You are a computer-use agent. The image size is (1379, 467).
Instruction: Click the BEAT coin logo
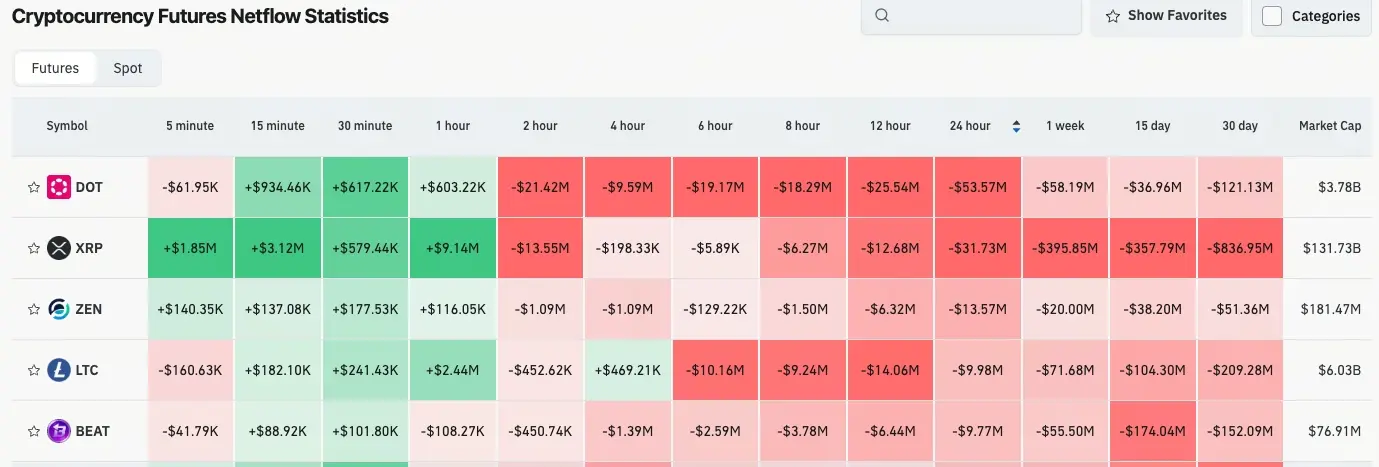[59, 431]
